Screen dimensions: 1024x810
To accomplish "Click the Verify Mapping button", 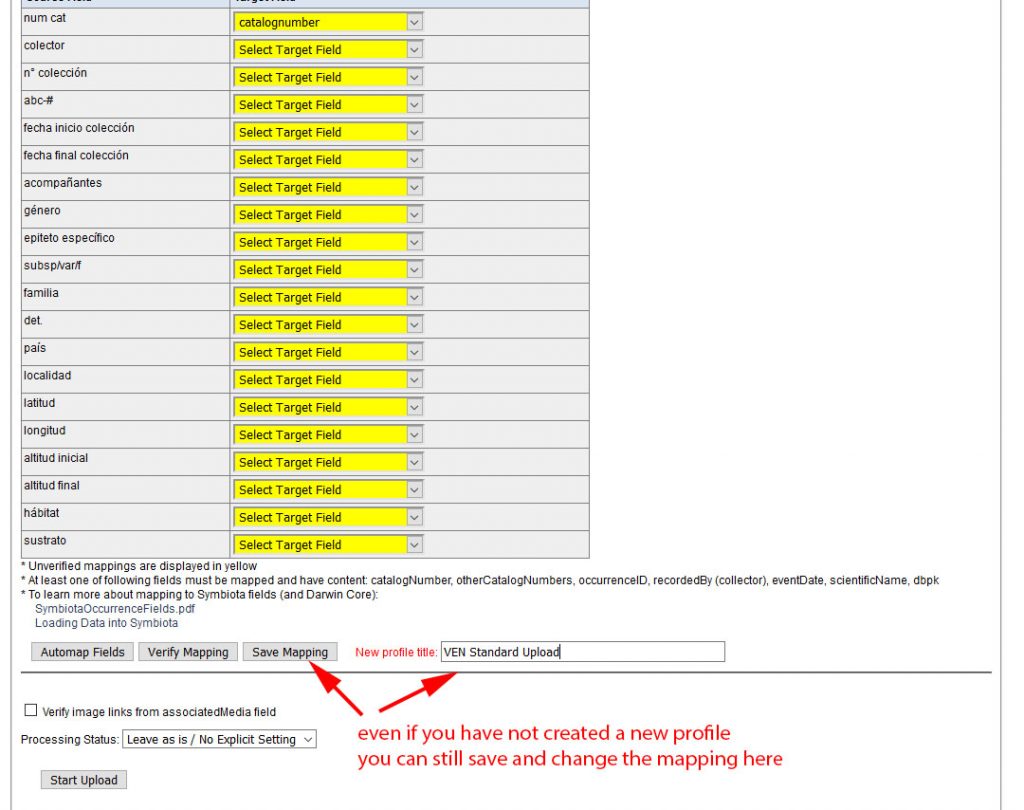I will [188, 652].
